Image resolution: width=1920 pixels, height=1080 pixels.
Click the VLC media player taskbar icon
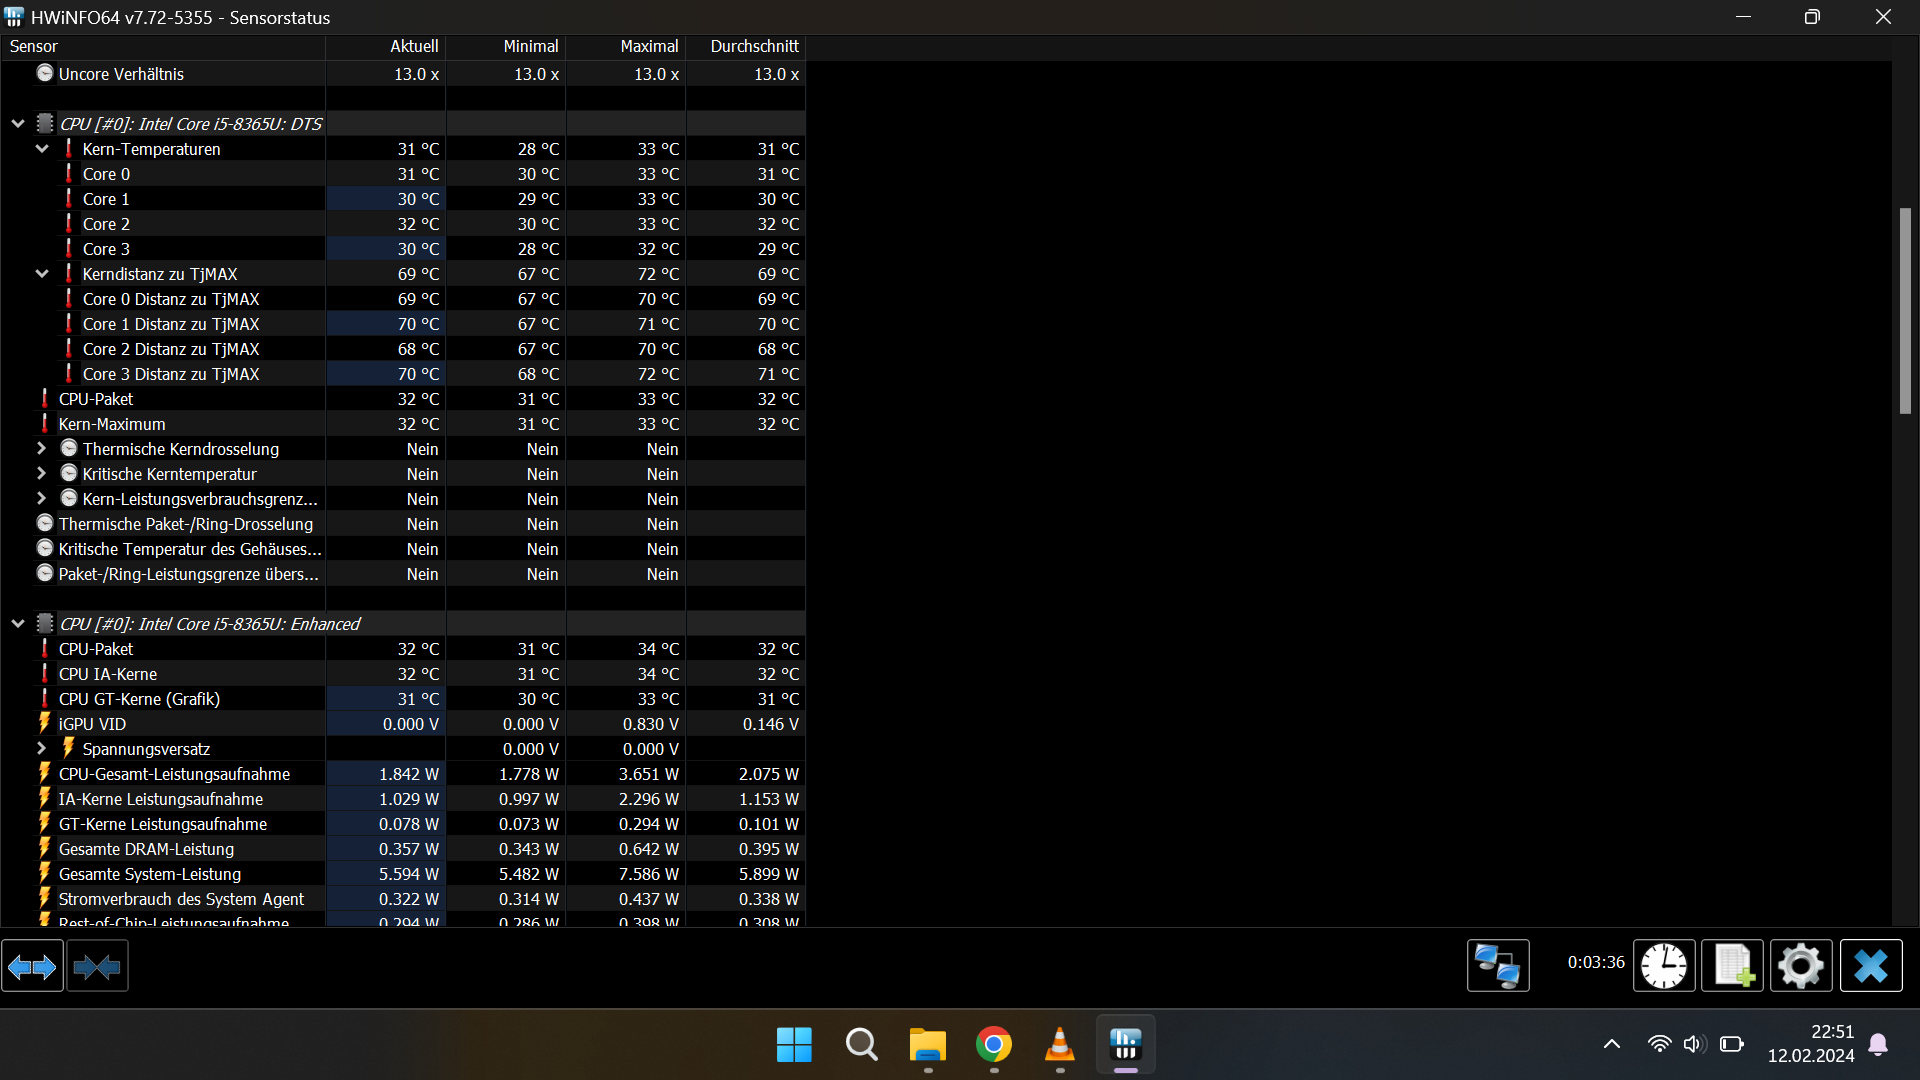point(1059,1045)
